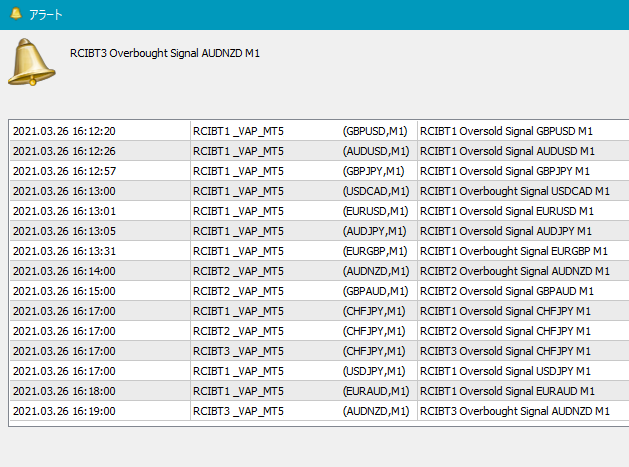Click message RCIBT2 Oversold Signal CHFJPY M1
Viewport: 629px width, 467px height.
point(505,331)
